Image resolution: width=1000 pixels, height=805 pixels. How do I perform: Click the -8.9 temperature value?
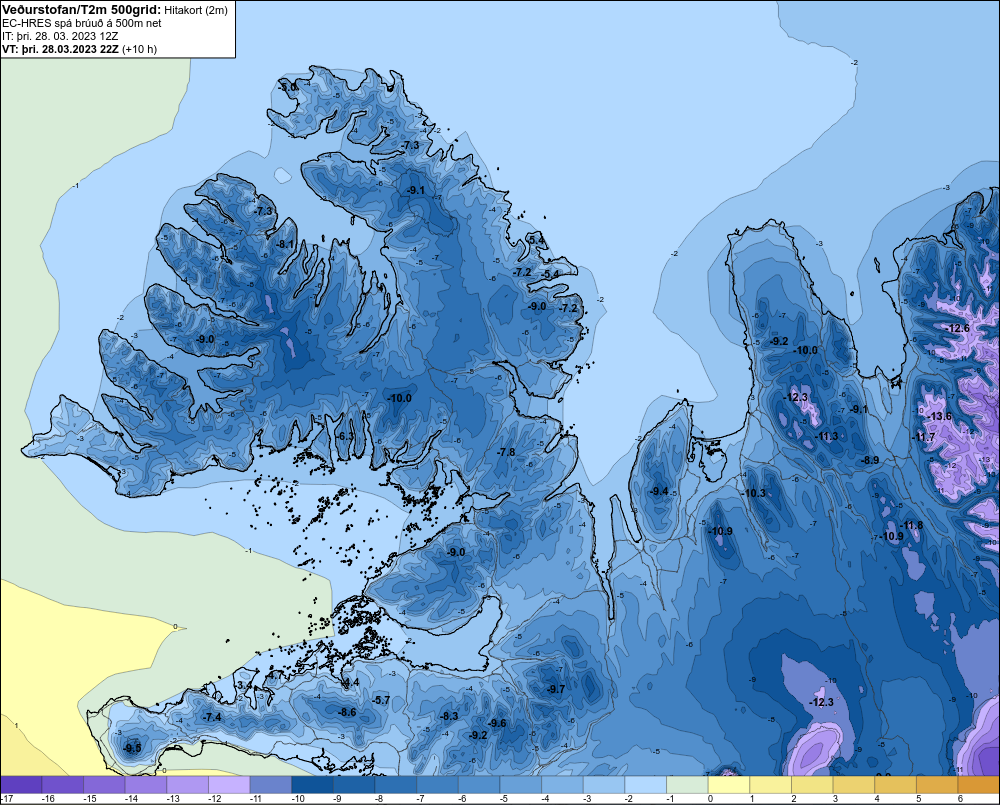pos(870,461)
